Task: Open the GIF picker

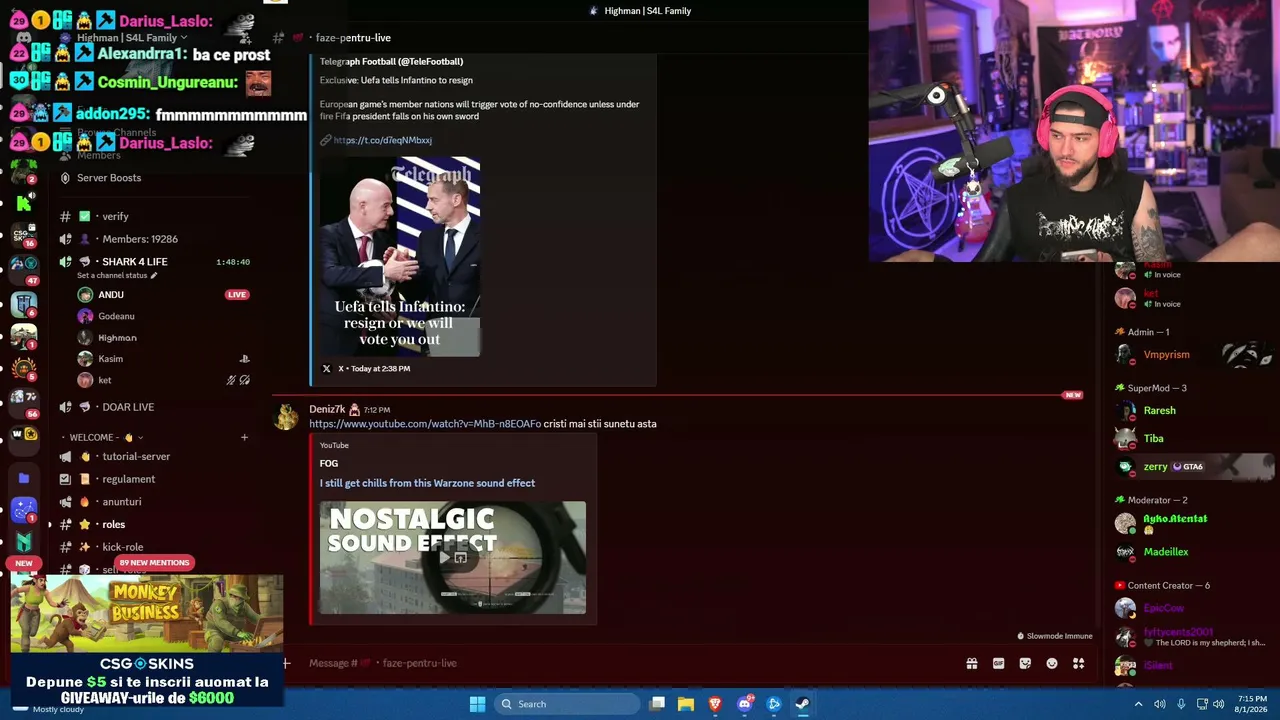Action: click(998, 663)
